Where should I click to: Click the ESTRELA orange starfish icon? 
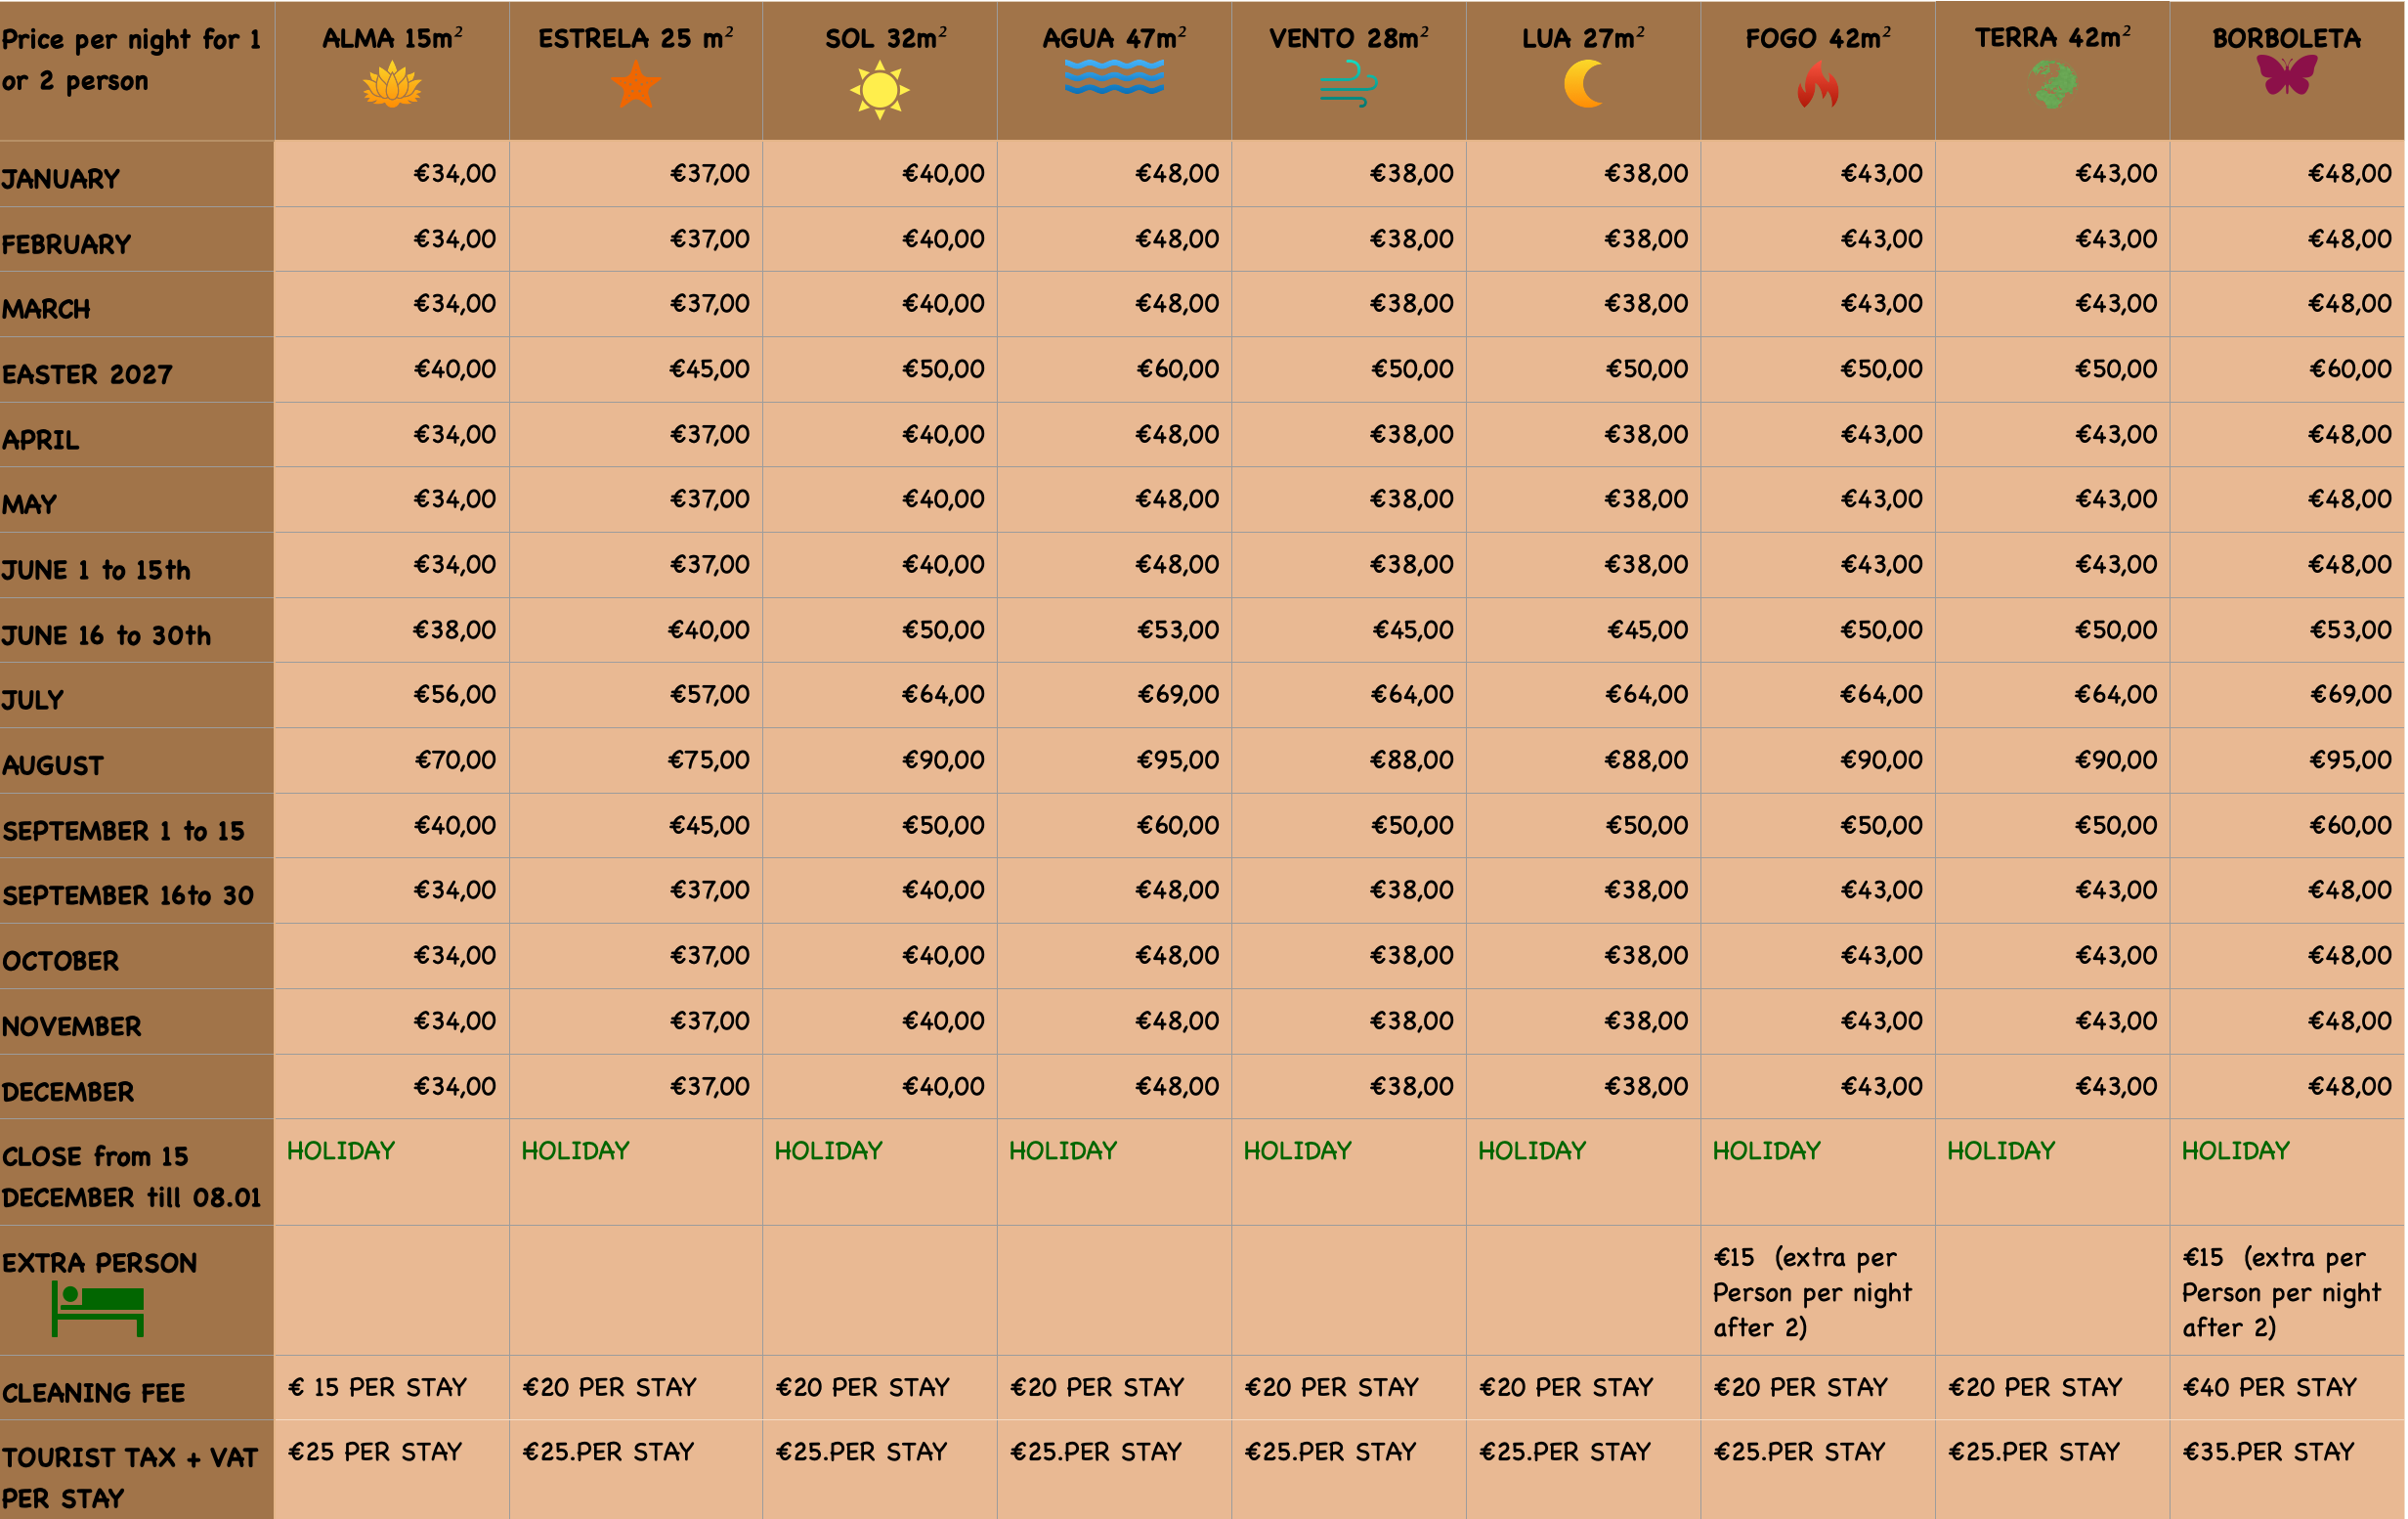pos(636,85)
